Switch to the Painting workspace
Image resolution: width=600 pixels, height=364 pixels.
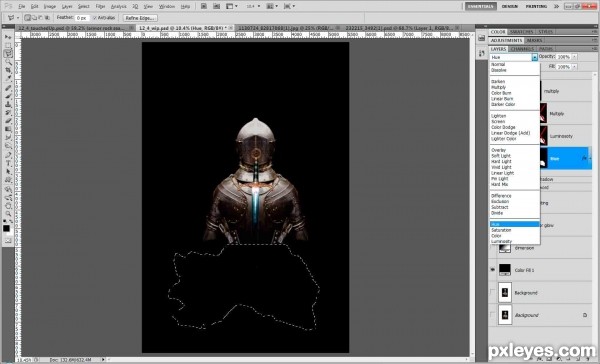point(536,6)
